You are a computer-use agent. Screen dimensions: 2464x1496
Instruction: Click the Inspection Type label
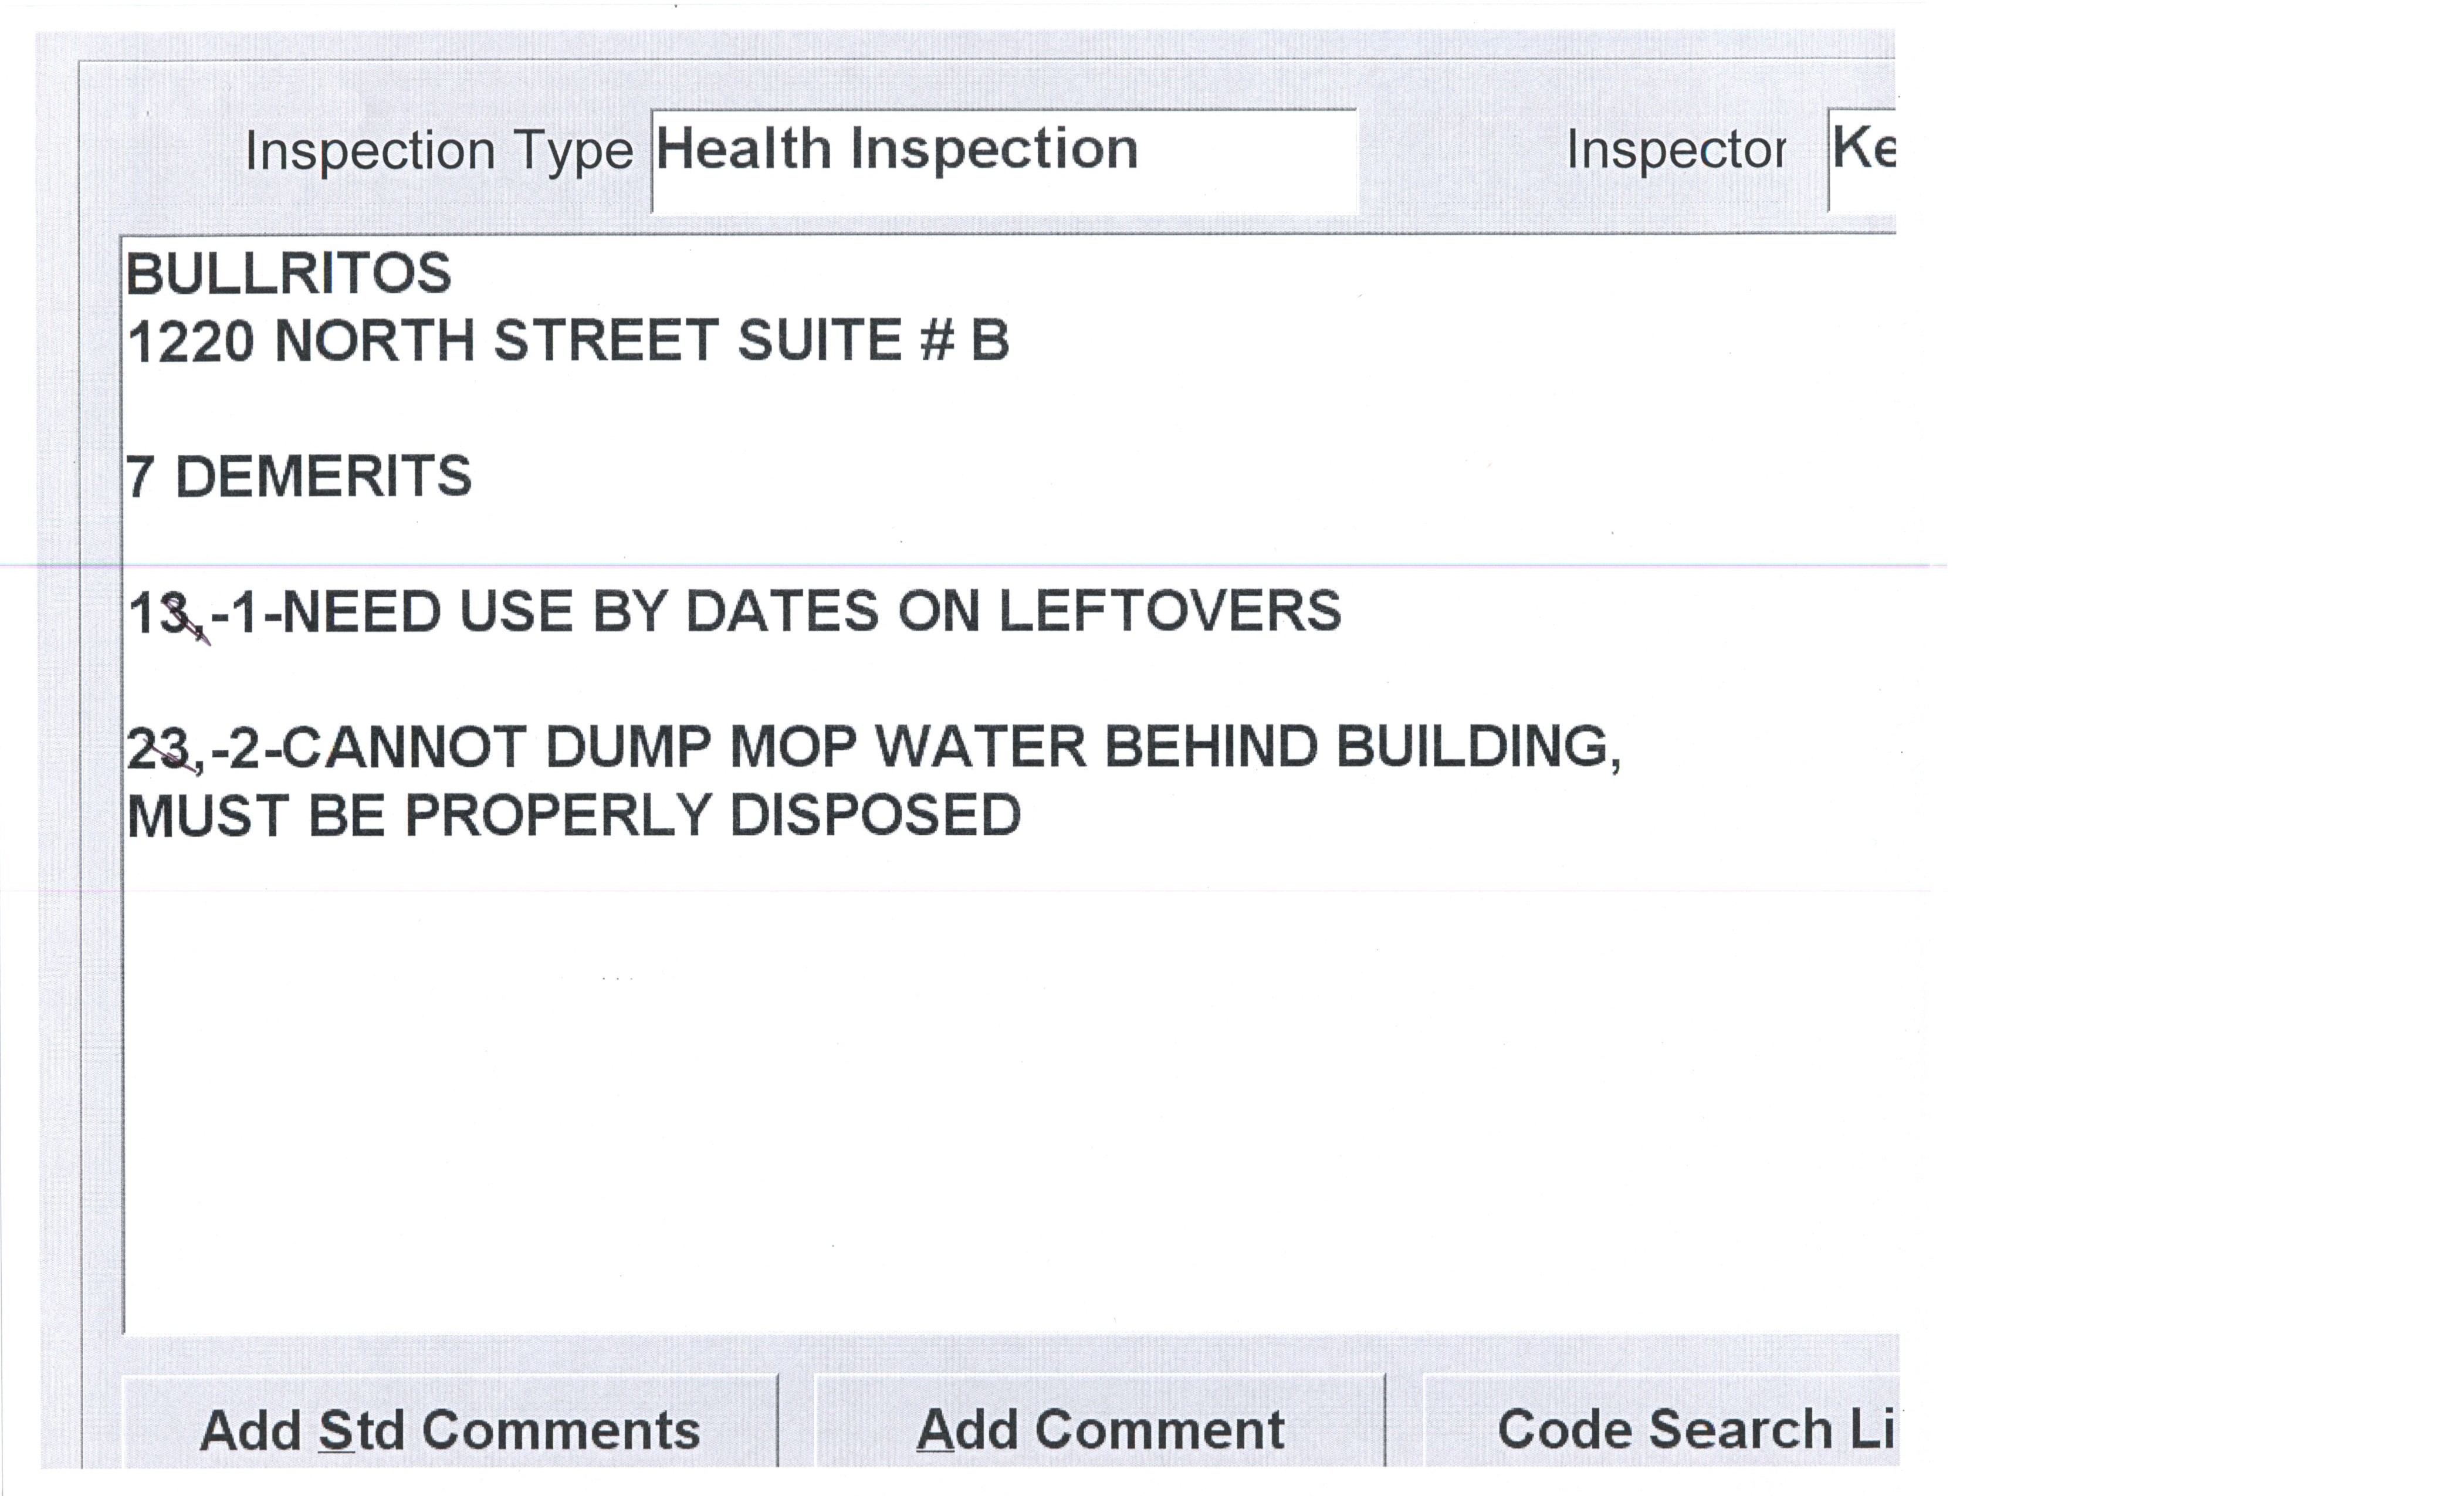pyautogui.click(x=439, y=152)
